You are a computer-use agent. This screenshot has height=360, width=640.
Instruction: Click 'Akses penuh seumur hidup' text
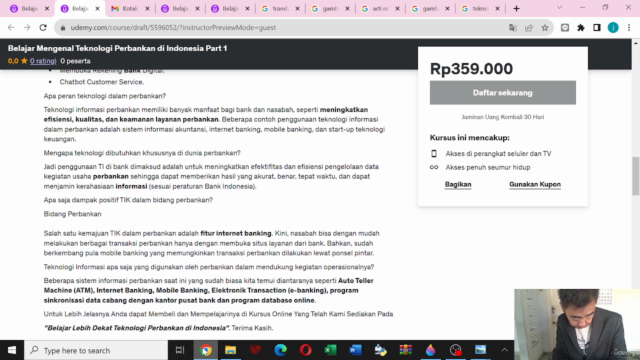point(488,167)
